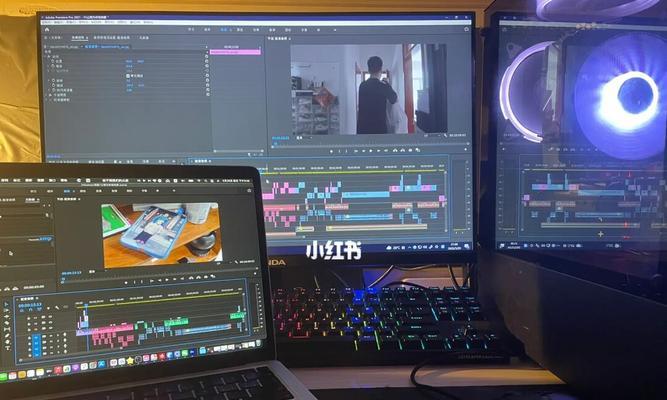Viewport: 667px width, 400px height.
Task: Click the main Program Monitor scrub bar playhead
Action: pyautogui.click(x=275, y=145)
